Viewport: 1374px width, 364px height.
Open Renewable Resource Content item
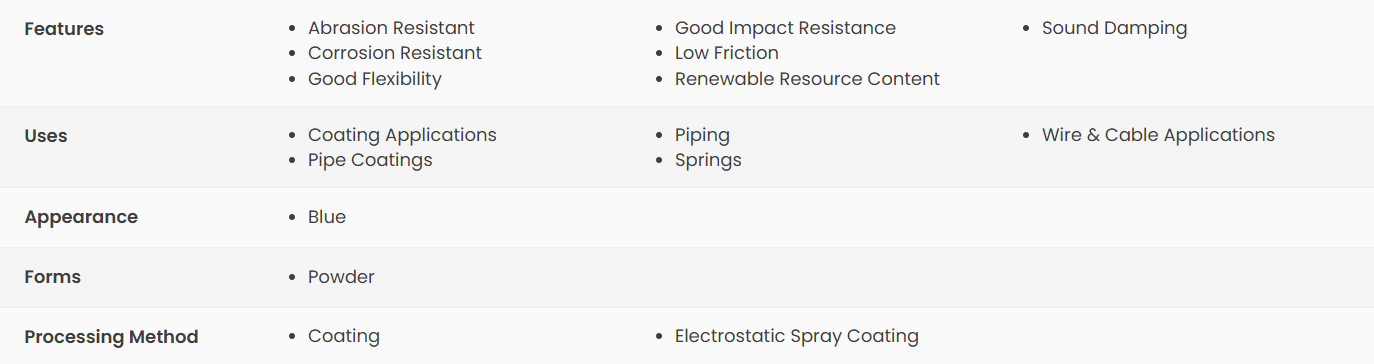[807, 79]
